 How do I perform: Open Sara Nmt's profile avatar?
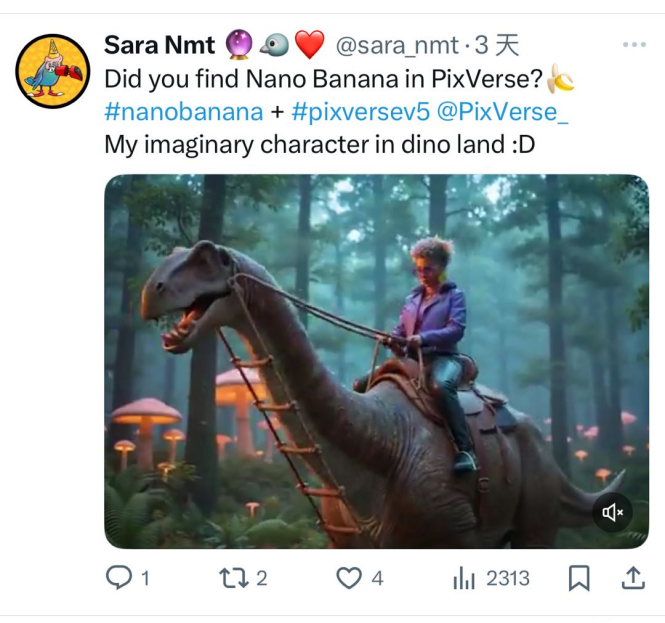click(x=53, y=71)
